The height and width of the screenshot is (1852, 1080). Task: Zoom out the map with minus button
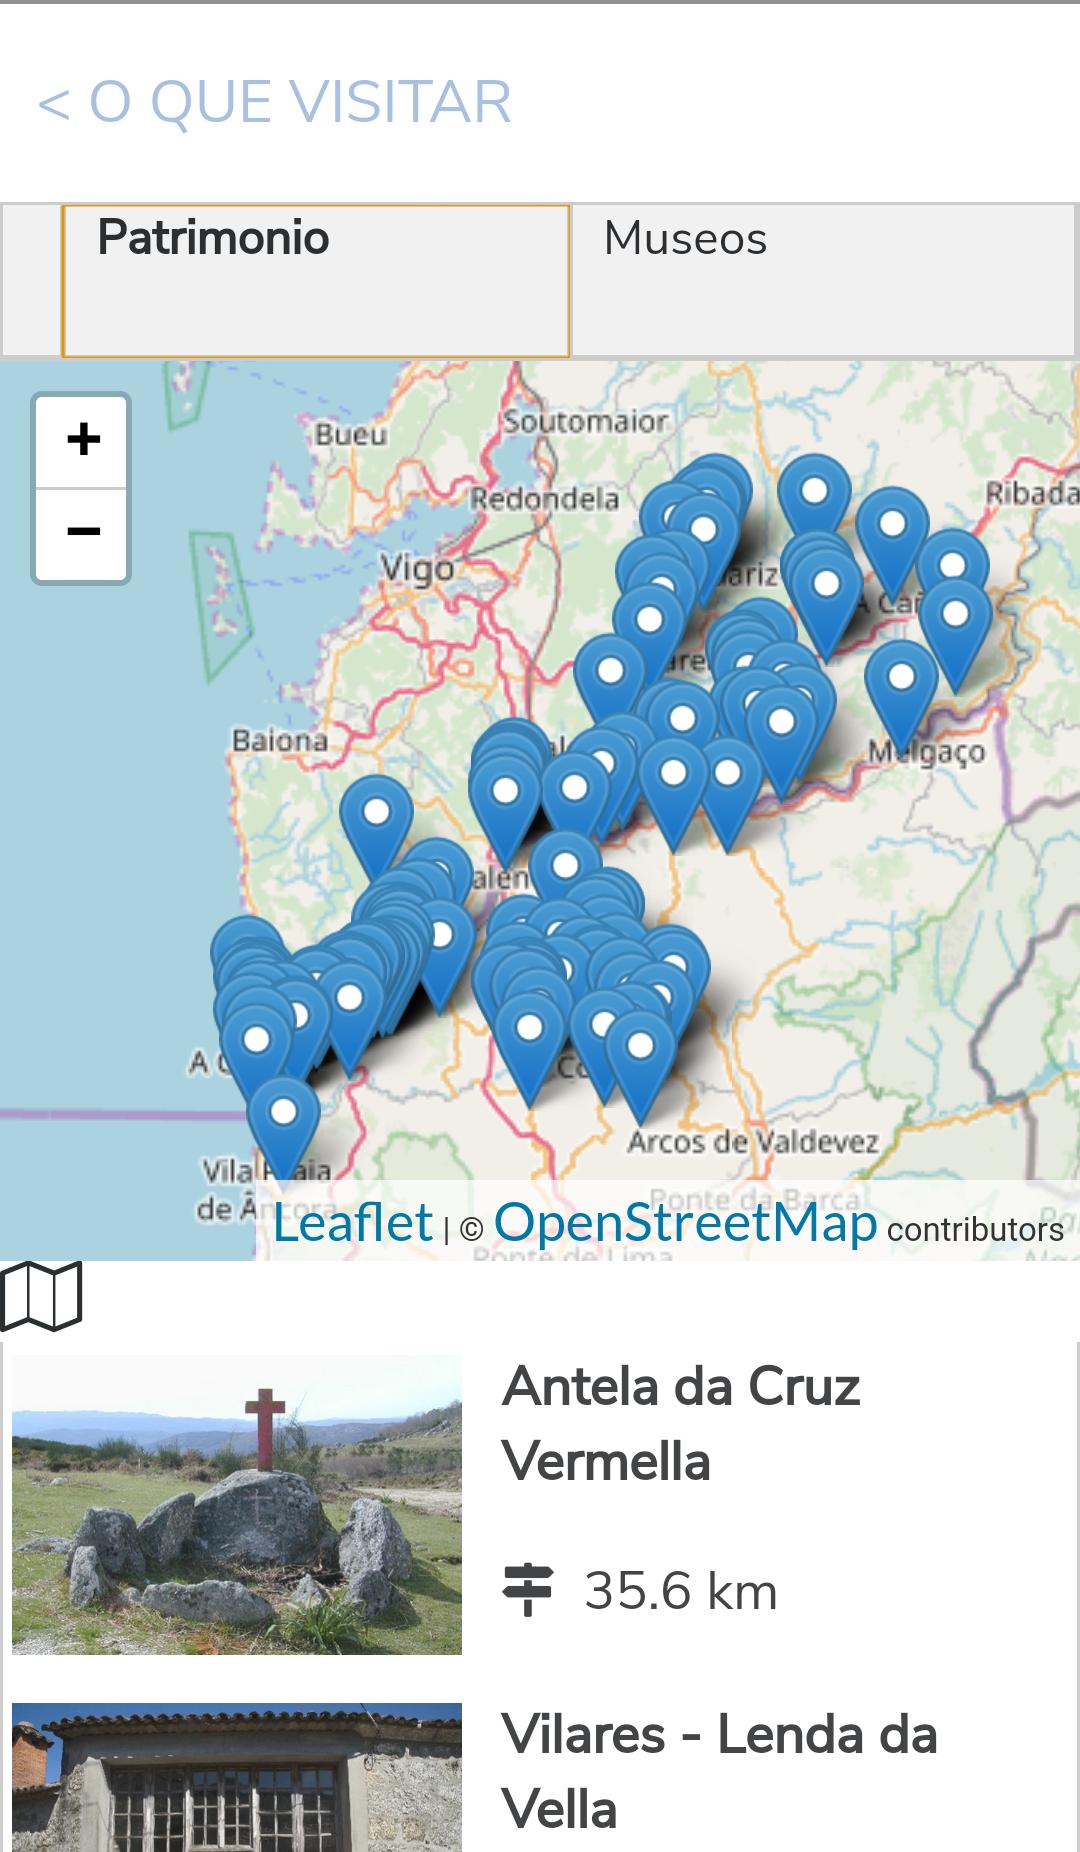(x=83, y=533)
